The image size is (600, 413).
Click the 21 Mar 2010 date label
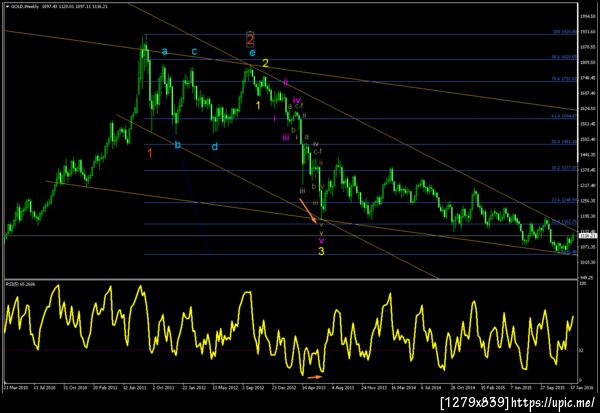[16, 387]
